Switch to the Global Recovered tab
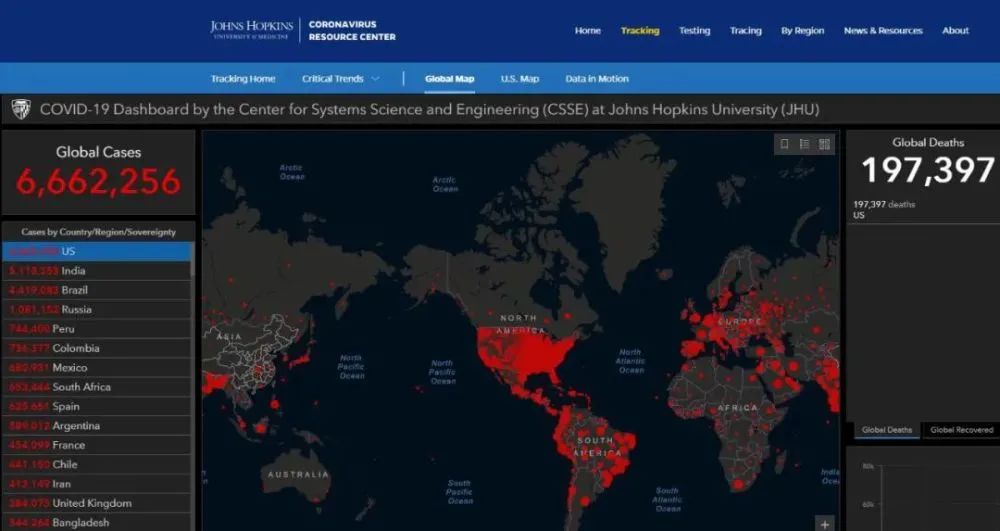Screen dimensions: 1000x531 (x=961, y=430)
